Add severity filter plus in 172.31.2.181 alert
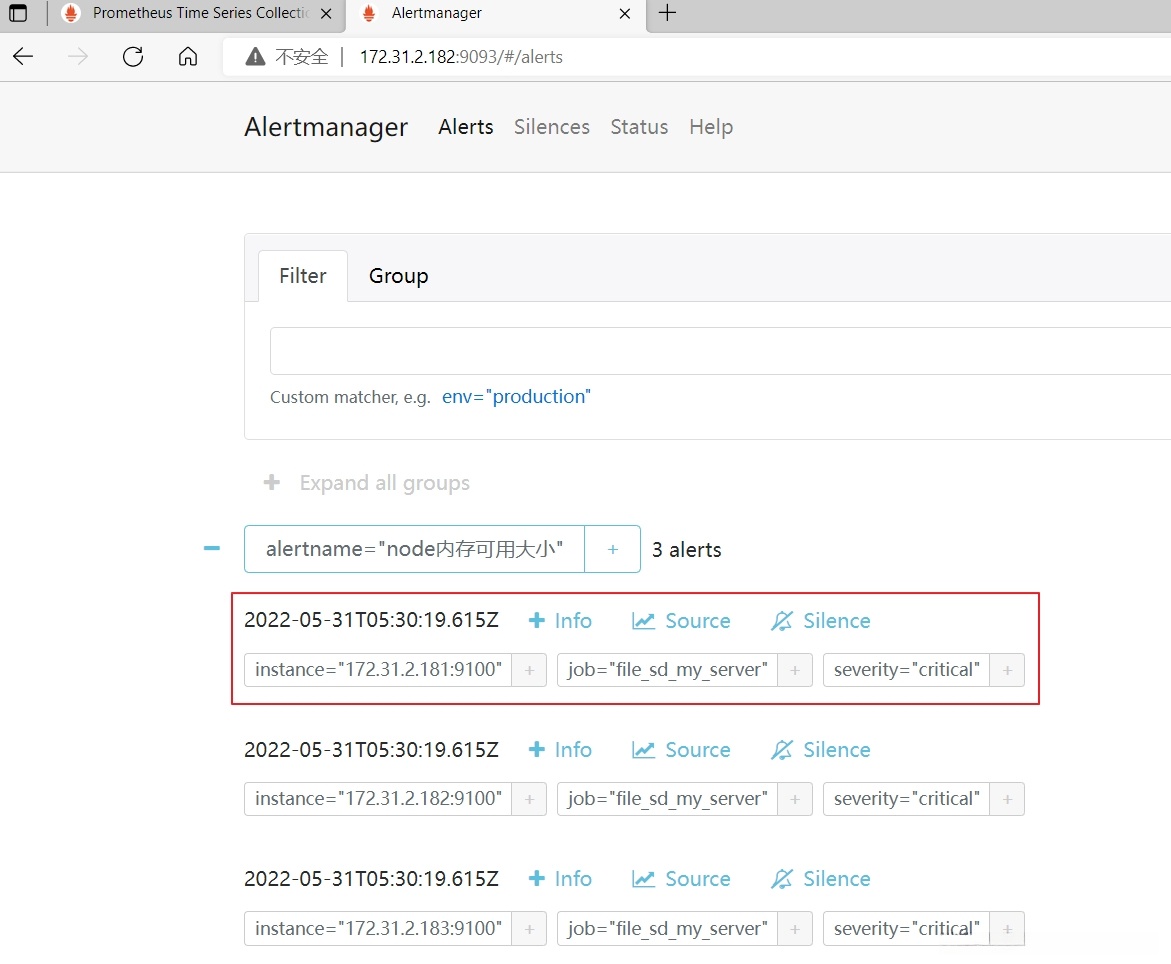This screenshot has height=964, width=1171. (x=1007, y=670)
